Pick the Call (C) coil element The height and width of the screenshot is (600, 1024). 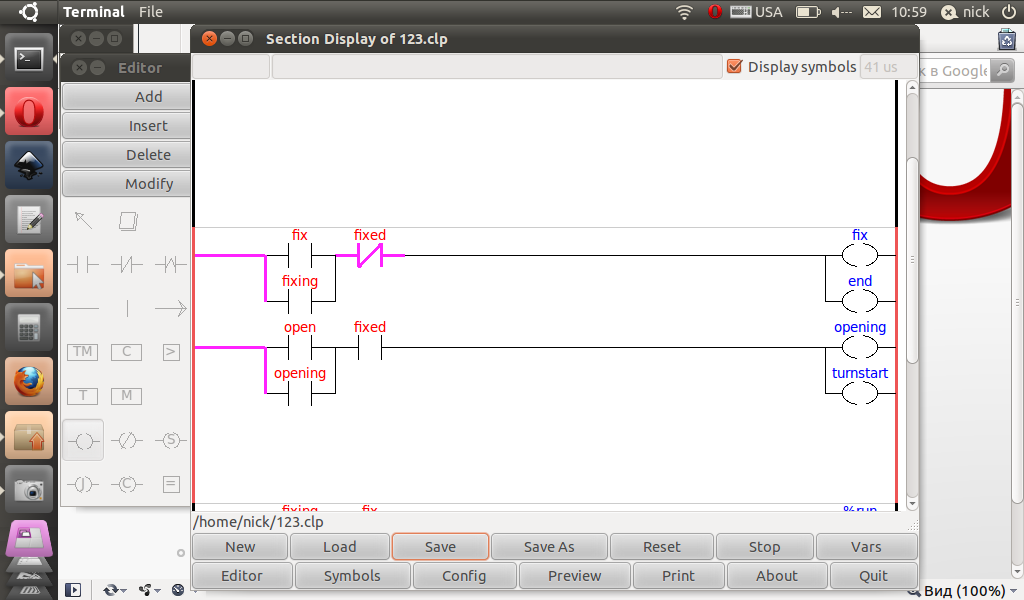[x=127, y=484]
